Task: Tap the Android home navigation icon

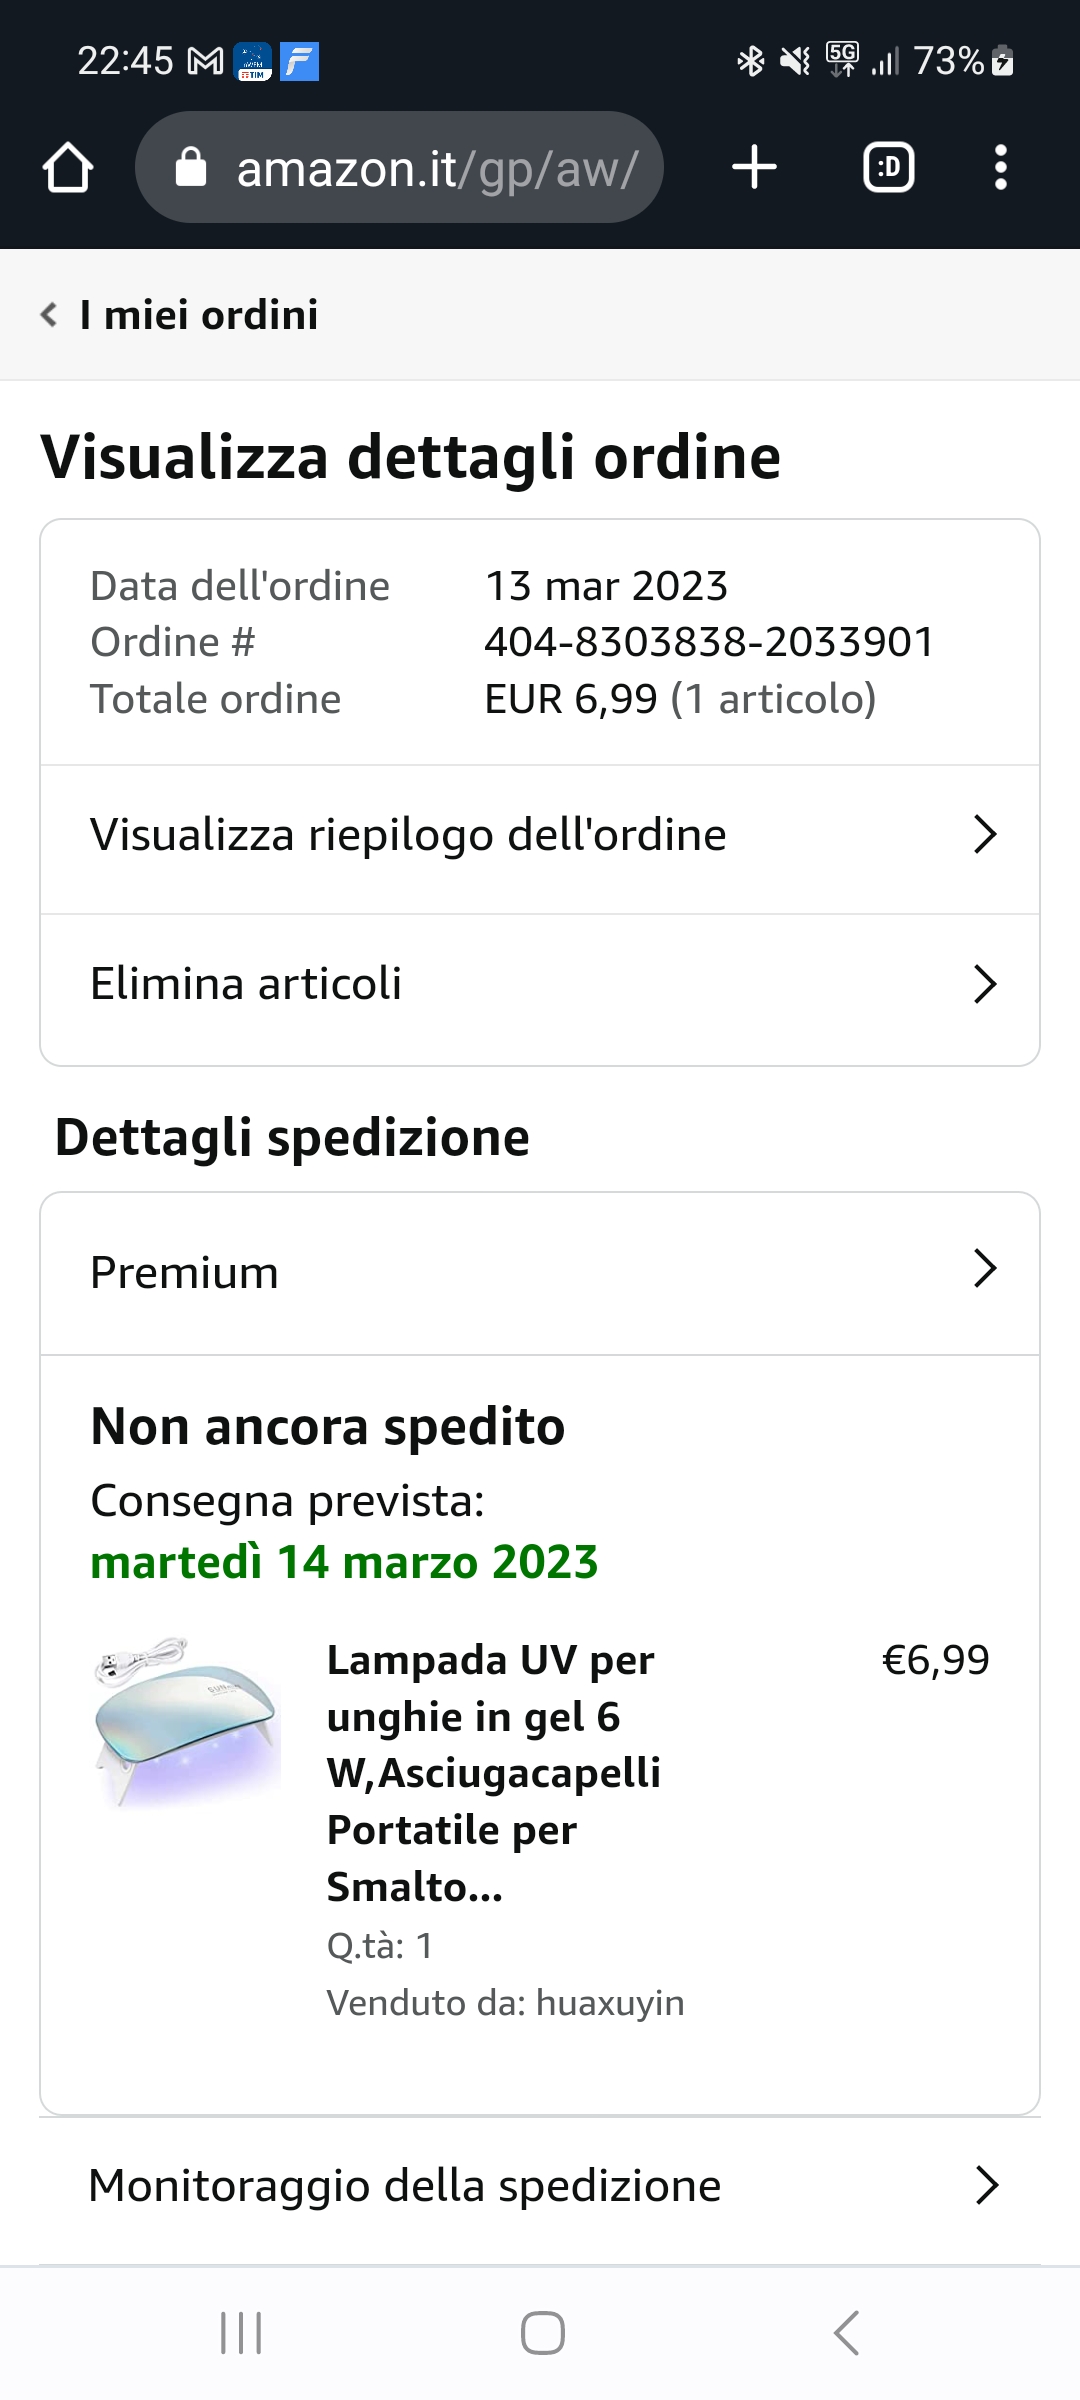Action: click(x=542, y=2333)
